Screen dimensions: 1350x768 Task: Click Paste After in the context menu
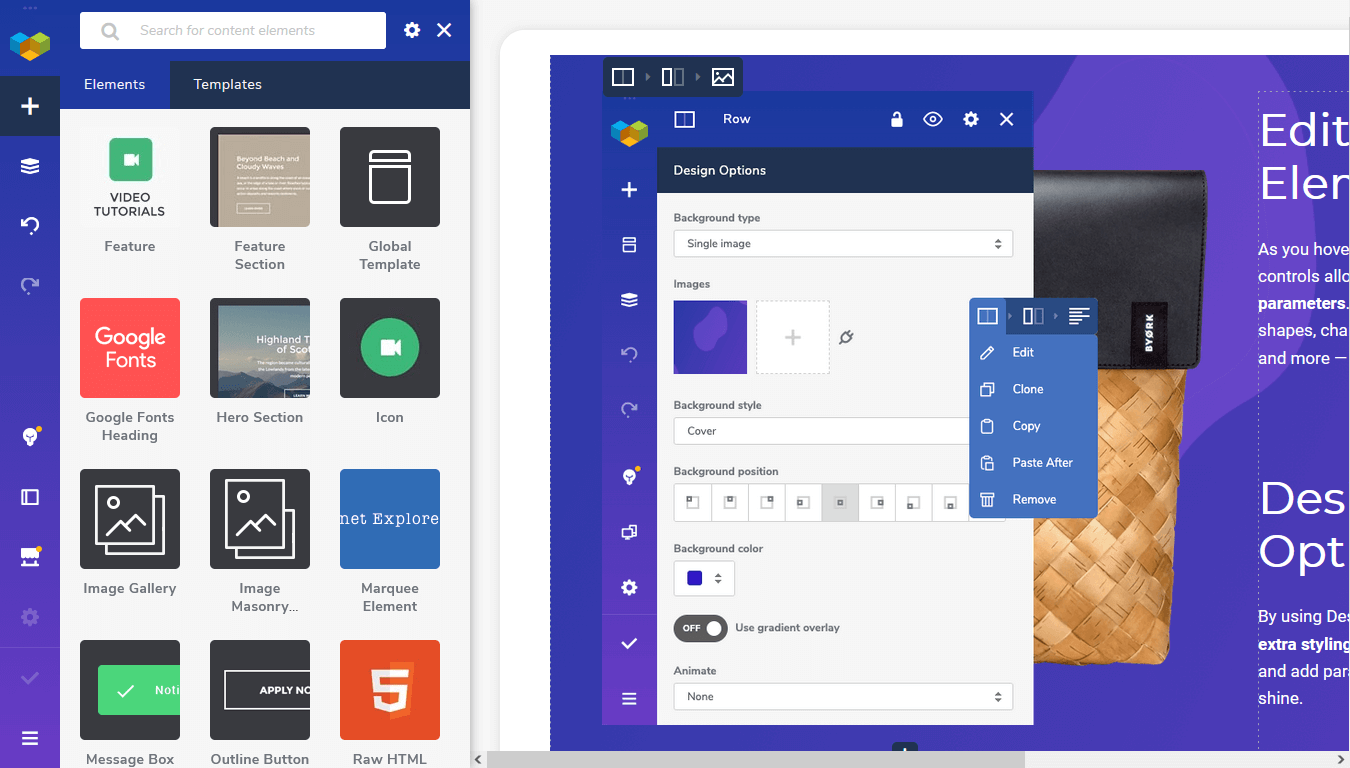pyautogui.click(x=1041, y=462)
